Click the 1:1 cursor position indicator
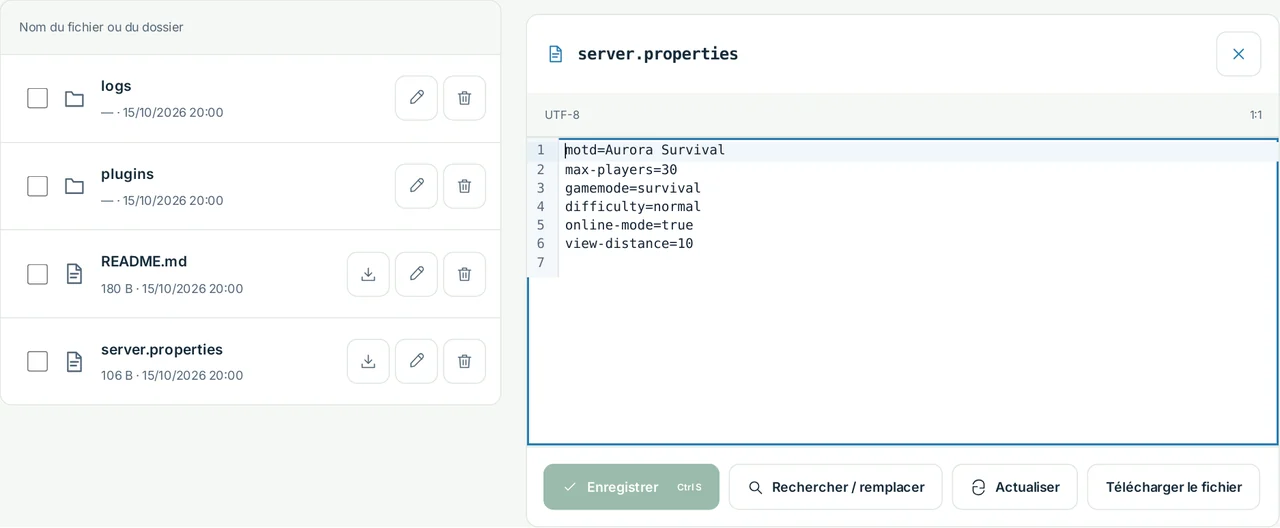 [1255, 115]
